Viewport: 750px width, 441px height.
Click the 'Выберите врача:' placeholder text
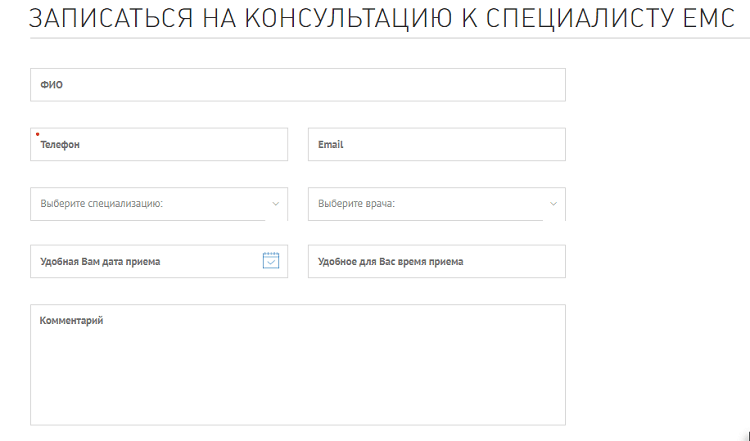tap(357, 204)
